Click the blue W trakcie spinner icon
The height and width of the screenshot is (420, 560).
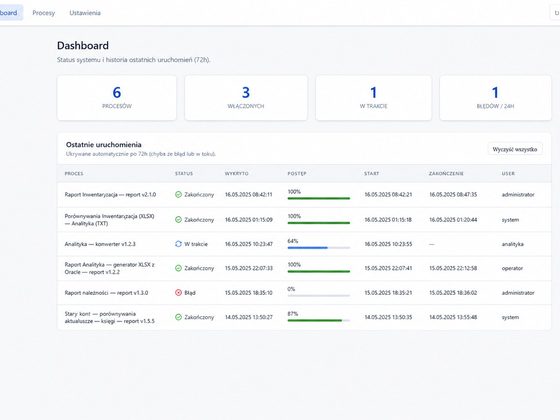click(x=179, y=244)
